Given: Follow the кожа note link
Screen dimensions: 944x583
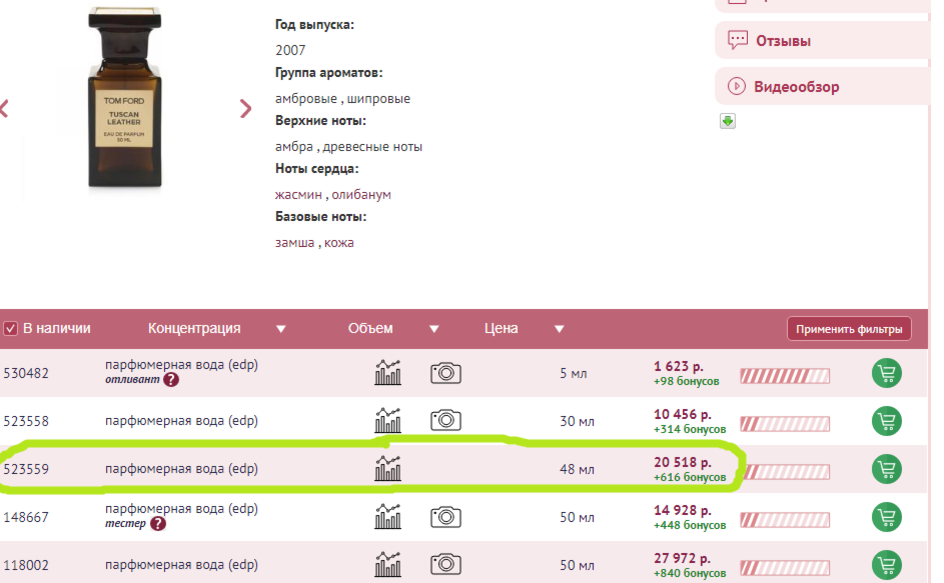Looking at the screenshot, I should pyautogui.click(x=339, y=243).
